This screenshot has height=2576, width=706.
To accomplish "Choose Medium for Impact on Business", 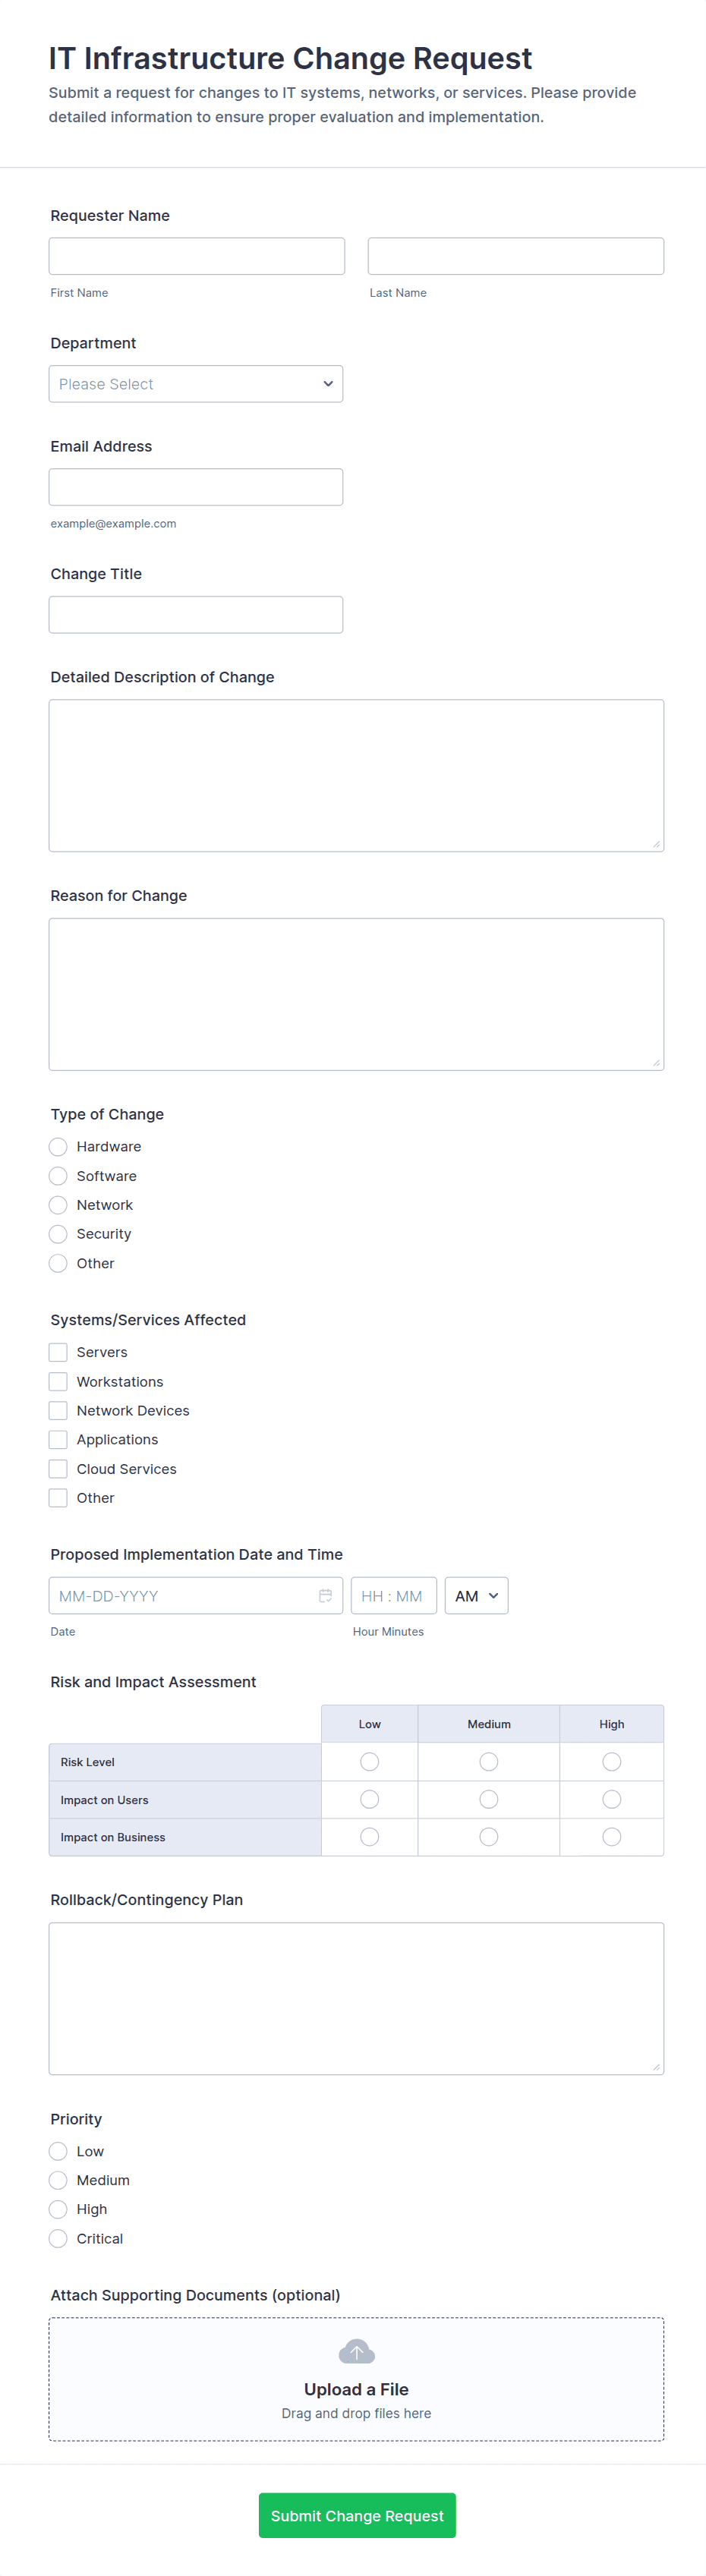I will click(488, 1836).
